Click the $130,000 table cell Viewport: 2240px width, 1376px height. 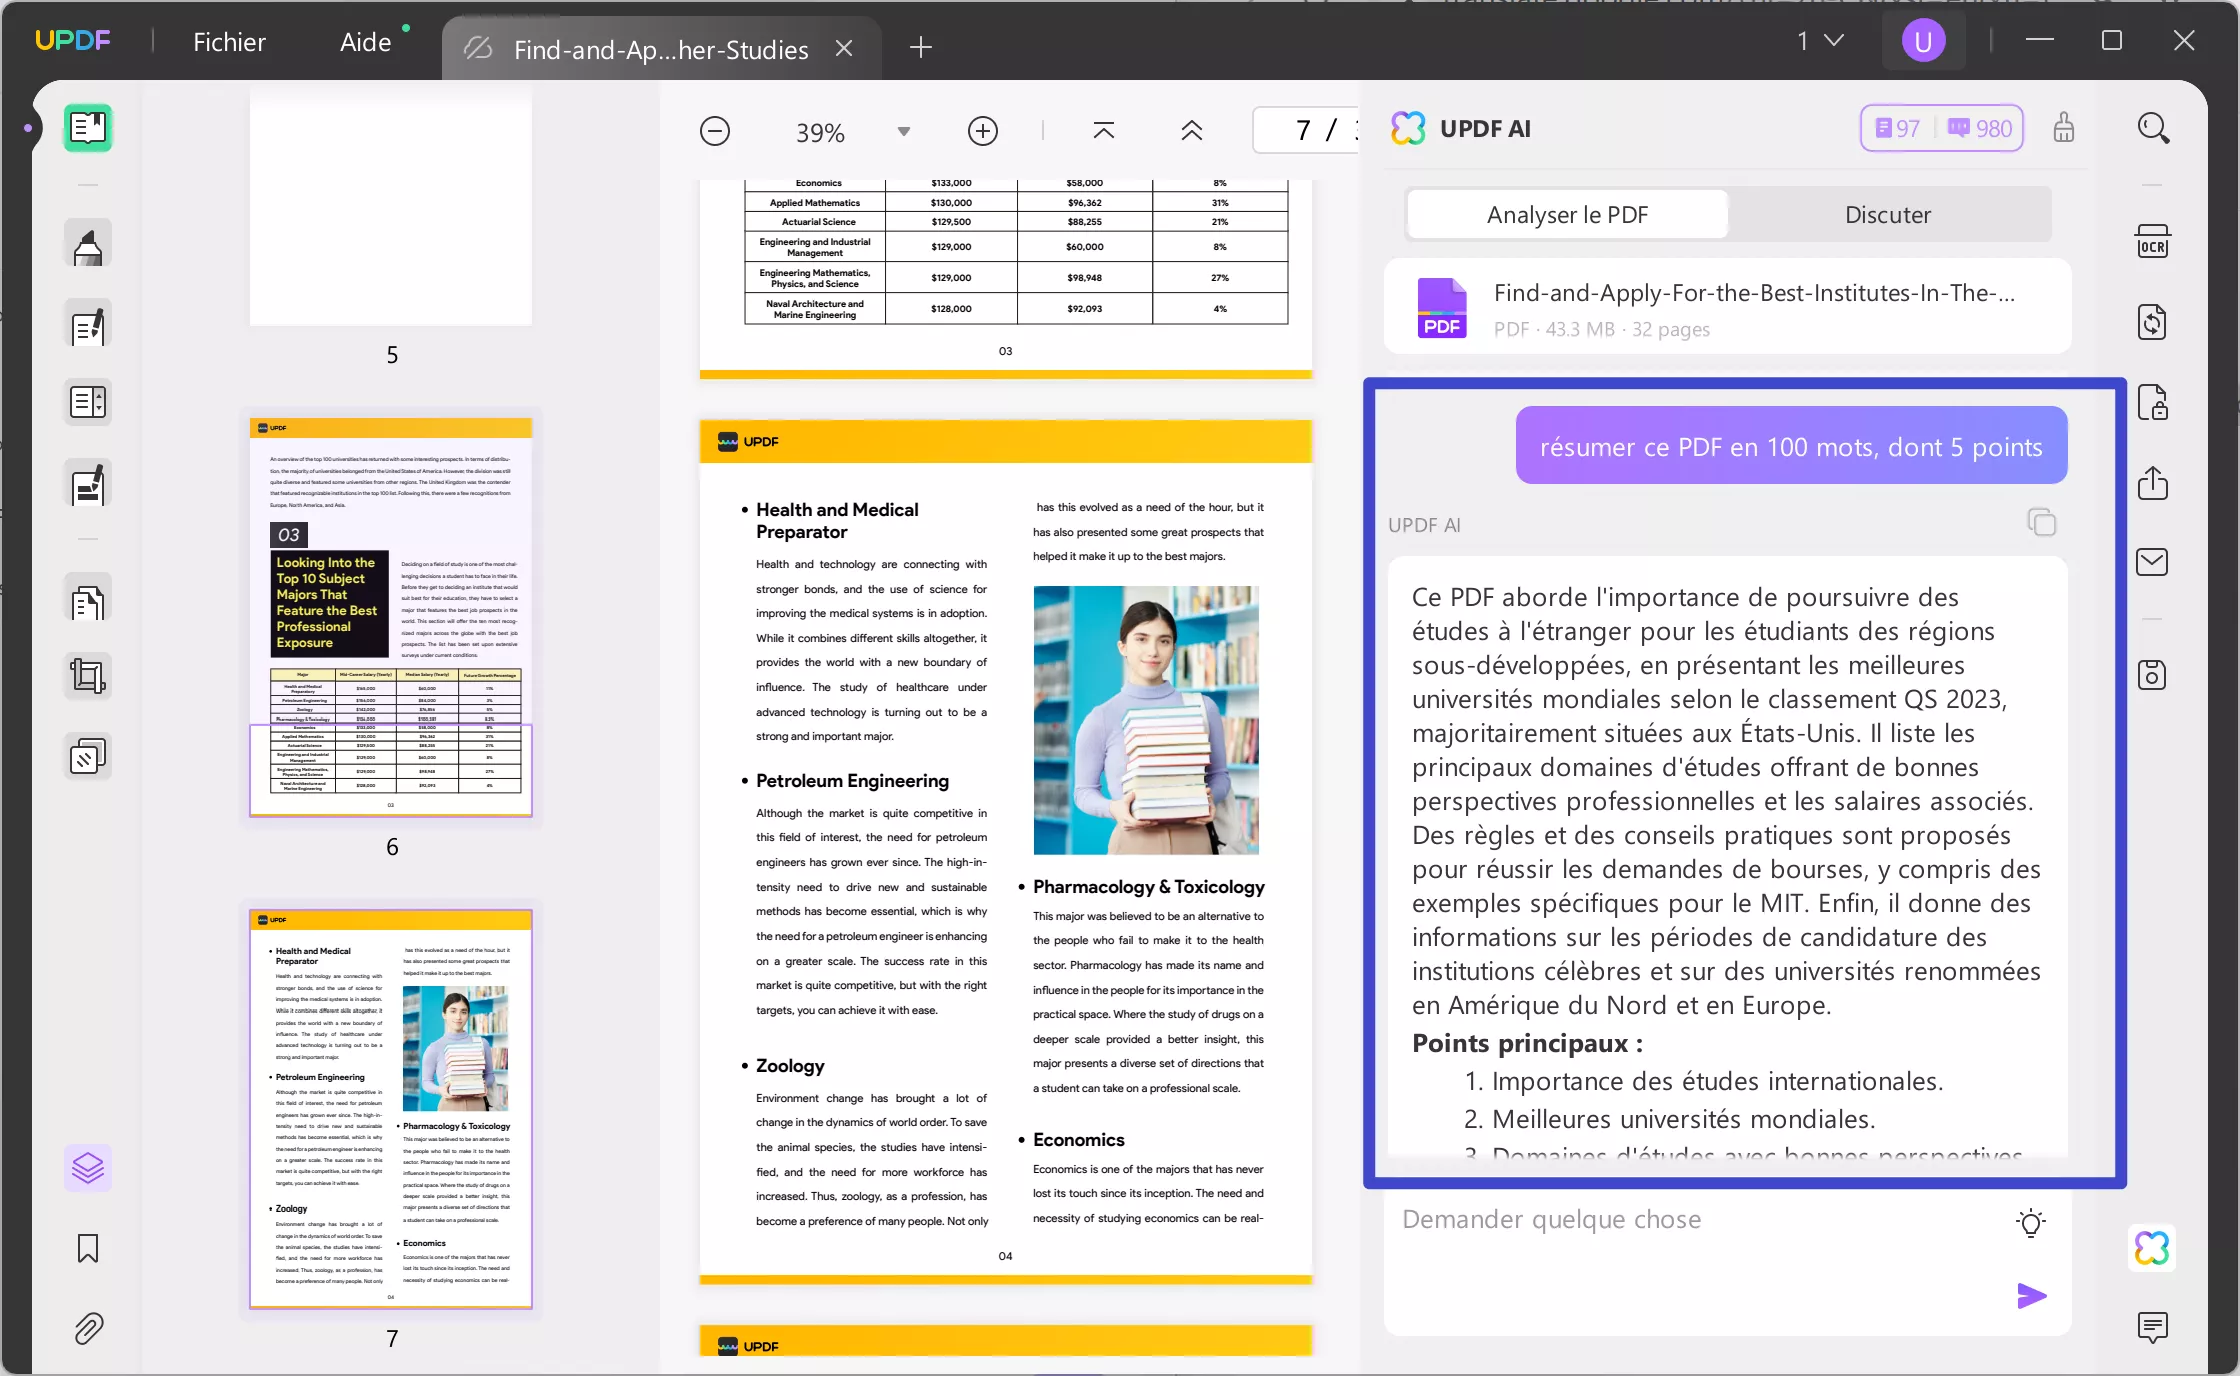[x=951, y=203]
